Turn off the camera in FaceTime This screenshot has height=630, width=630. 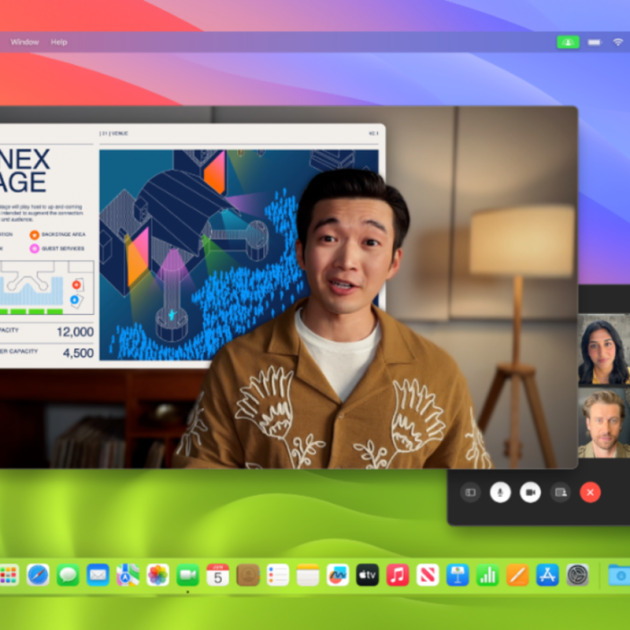pyautogui.click(x=530, y=492)
